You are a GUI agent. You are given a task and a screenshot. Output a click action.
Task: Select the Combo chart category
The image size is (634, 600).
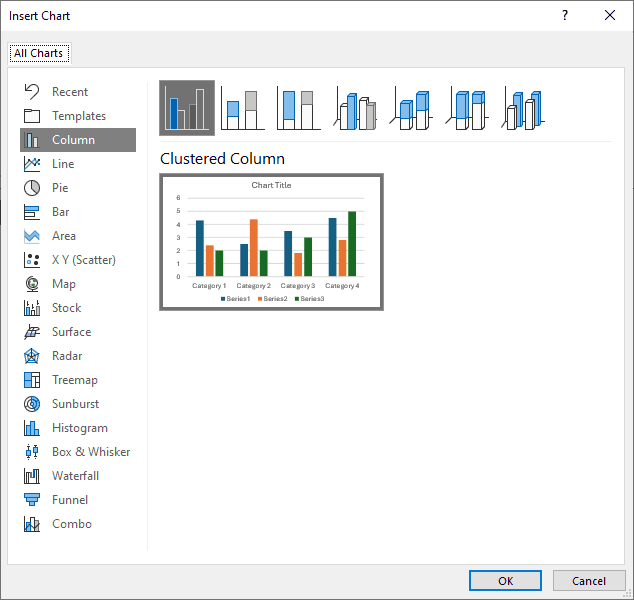[71, 524]
